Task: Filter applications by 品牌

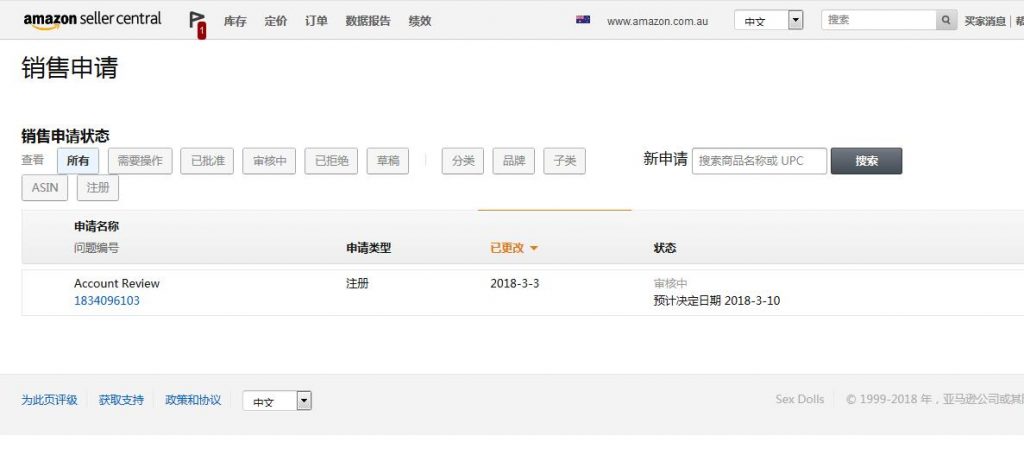Action: click(x=514, y=161)
